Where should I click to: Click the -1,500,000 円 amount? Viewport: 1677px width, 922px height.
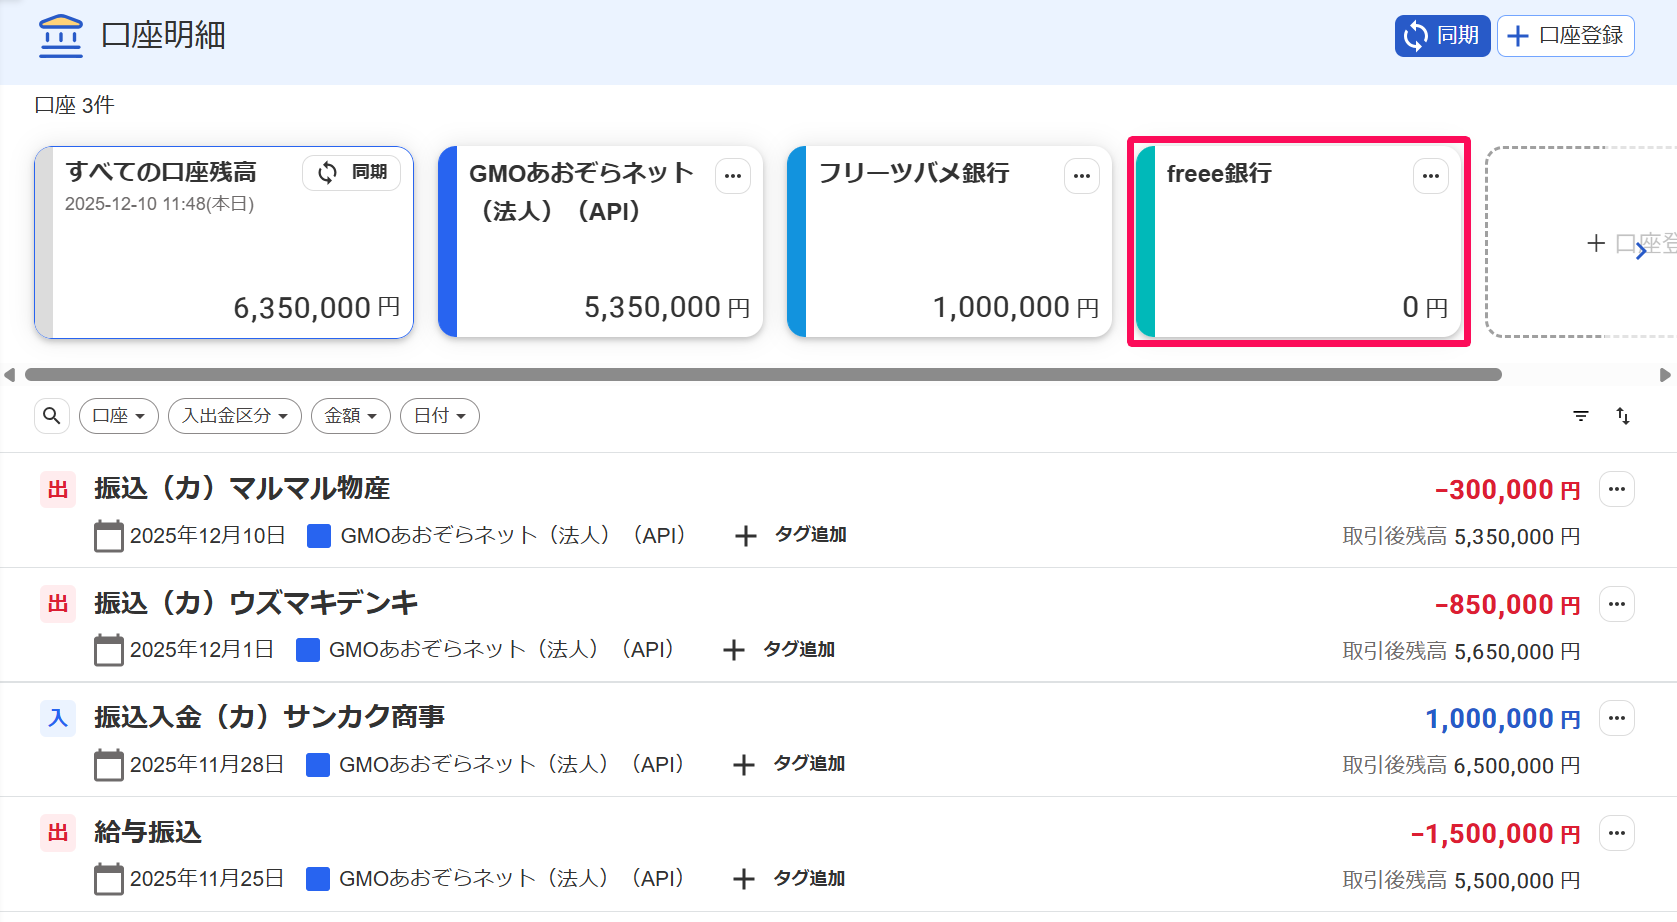point(1496,834)
